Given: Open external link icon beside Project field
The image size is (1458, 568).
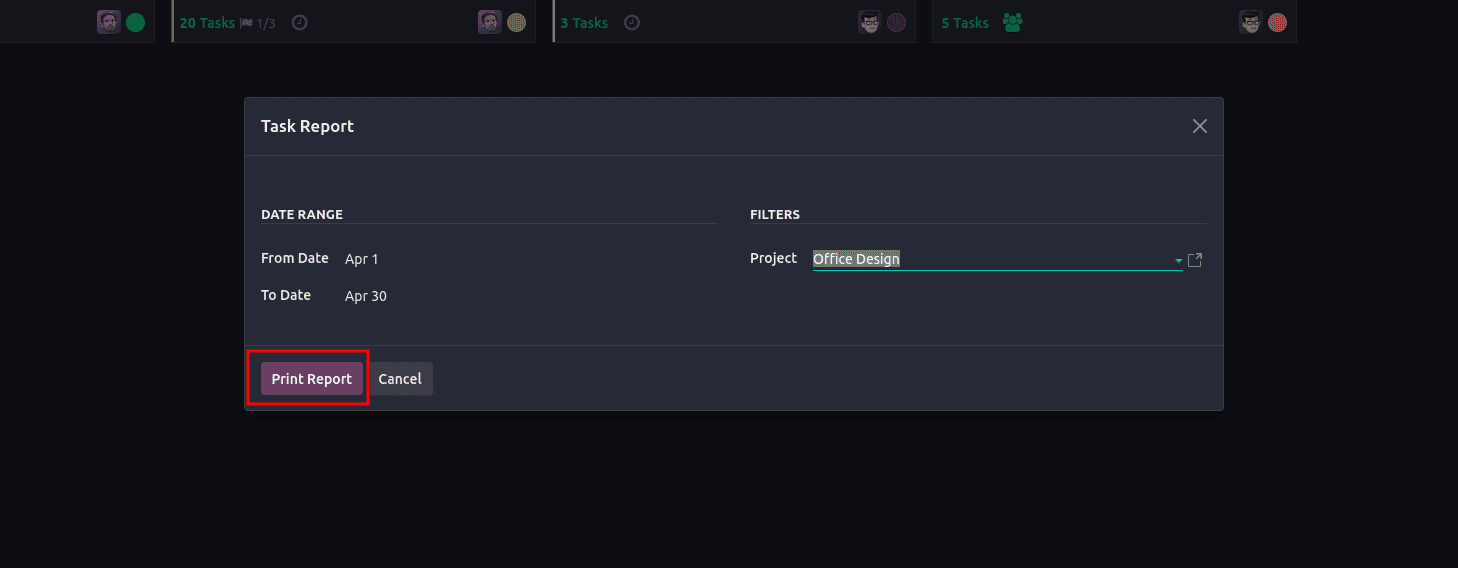Looking at the screenshot, I should tap(1194, 260).
